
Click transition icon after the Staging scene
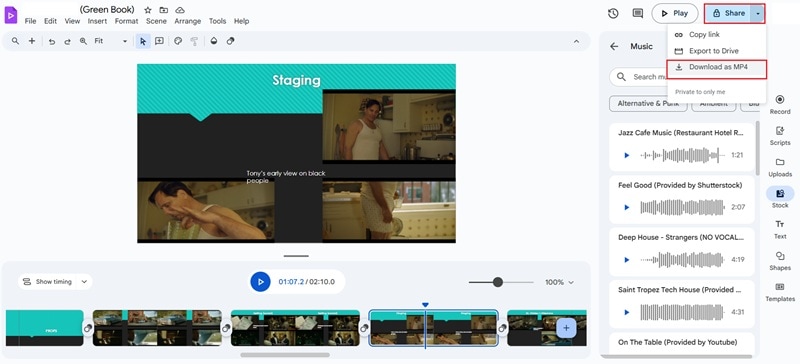pyautogui.click(x=502, y=329)
